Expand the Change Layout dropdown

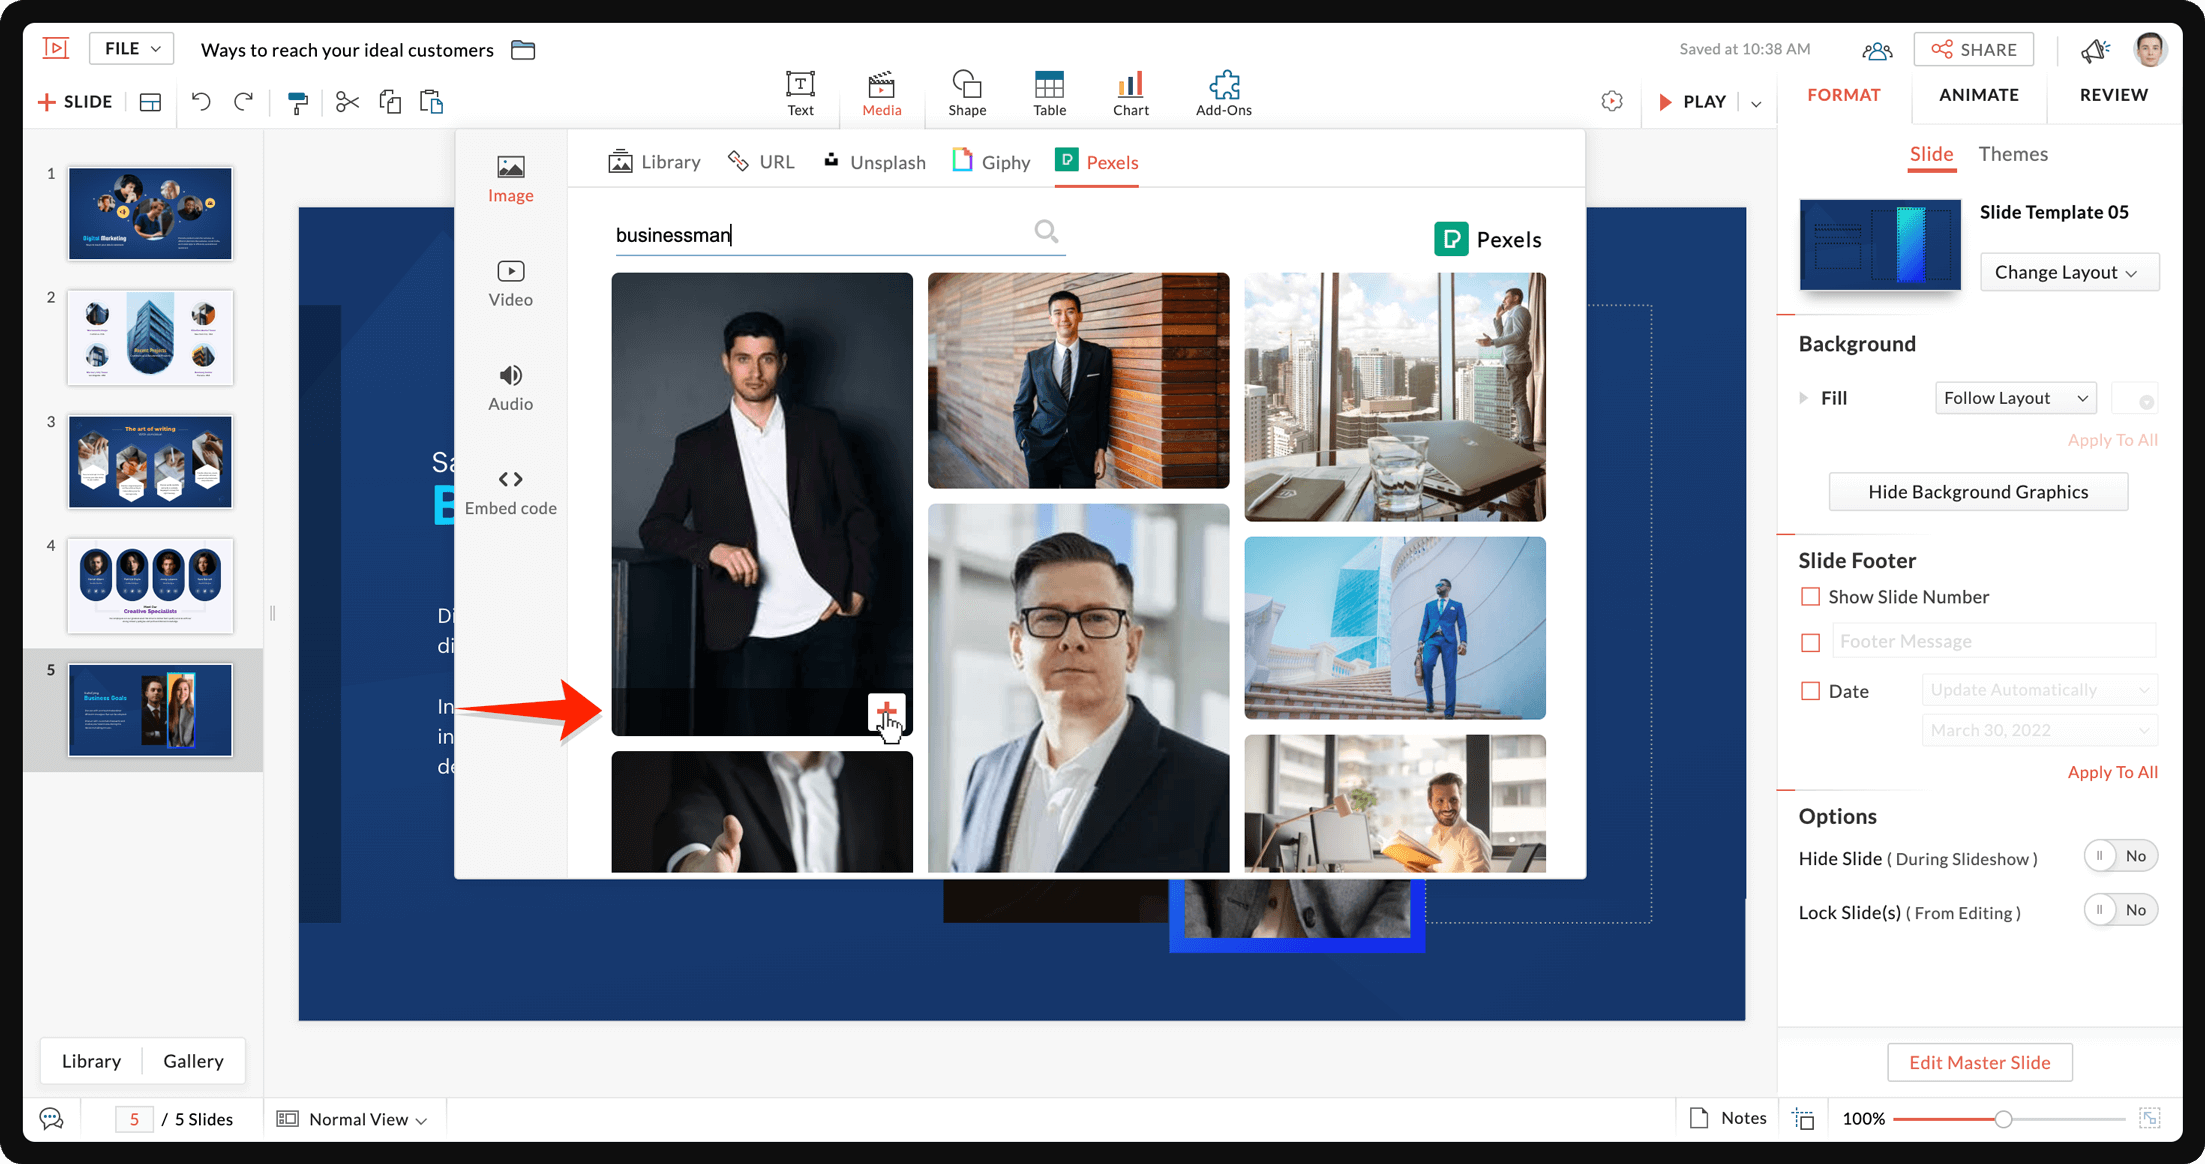[2068, 272]
